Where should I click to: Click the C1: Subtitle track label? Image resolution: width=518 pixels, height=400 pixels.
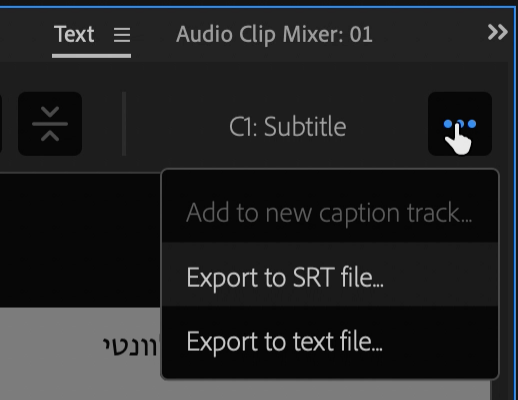[x=288, y=127]
